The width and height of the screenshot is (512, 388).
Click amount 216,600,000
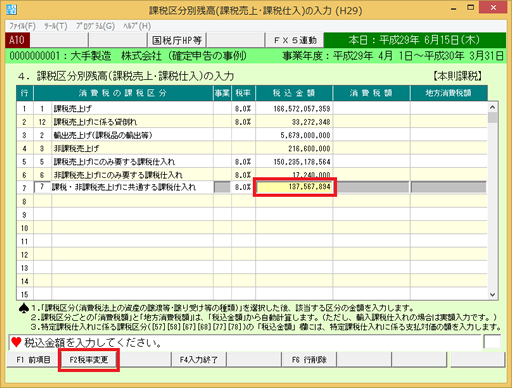tap(309, 149)
